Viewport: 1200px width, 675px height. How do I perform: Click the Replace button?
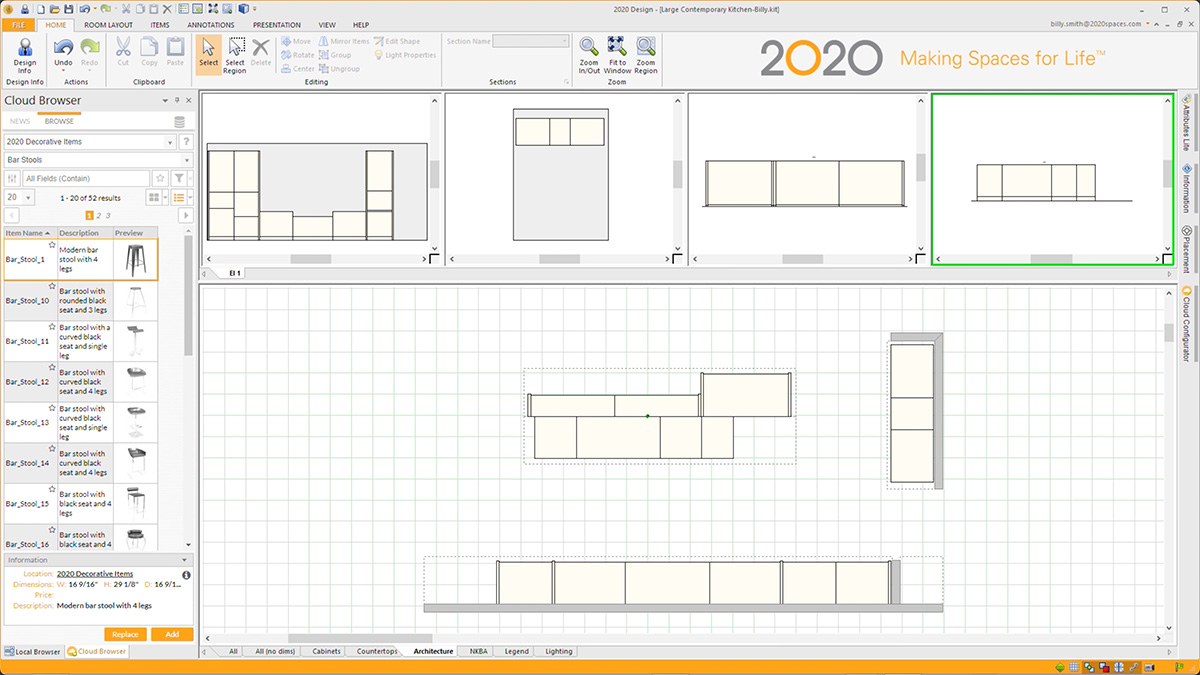(x=125, y=634)
